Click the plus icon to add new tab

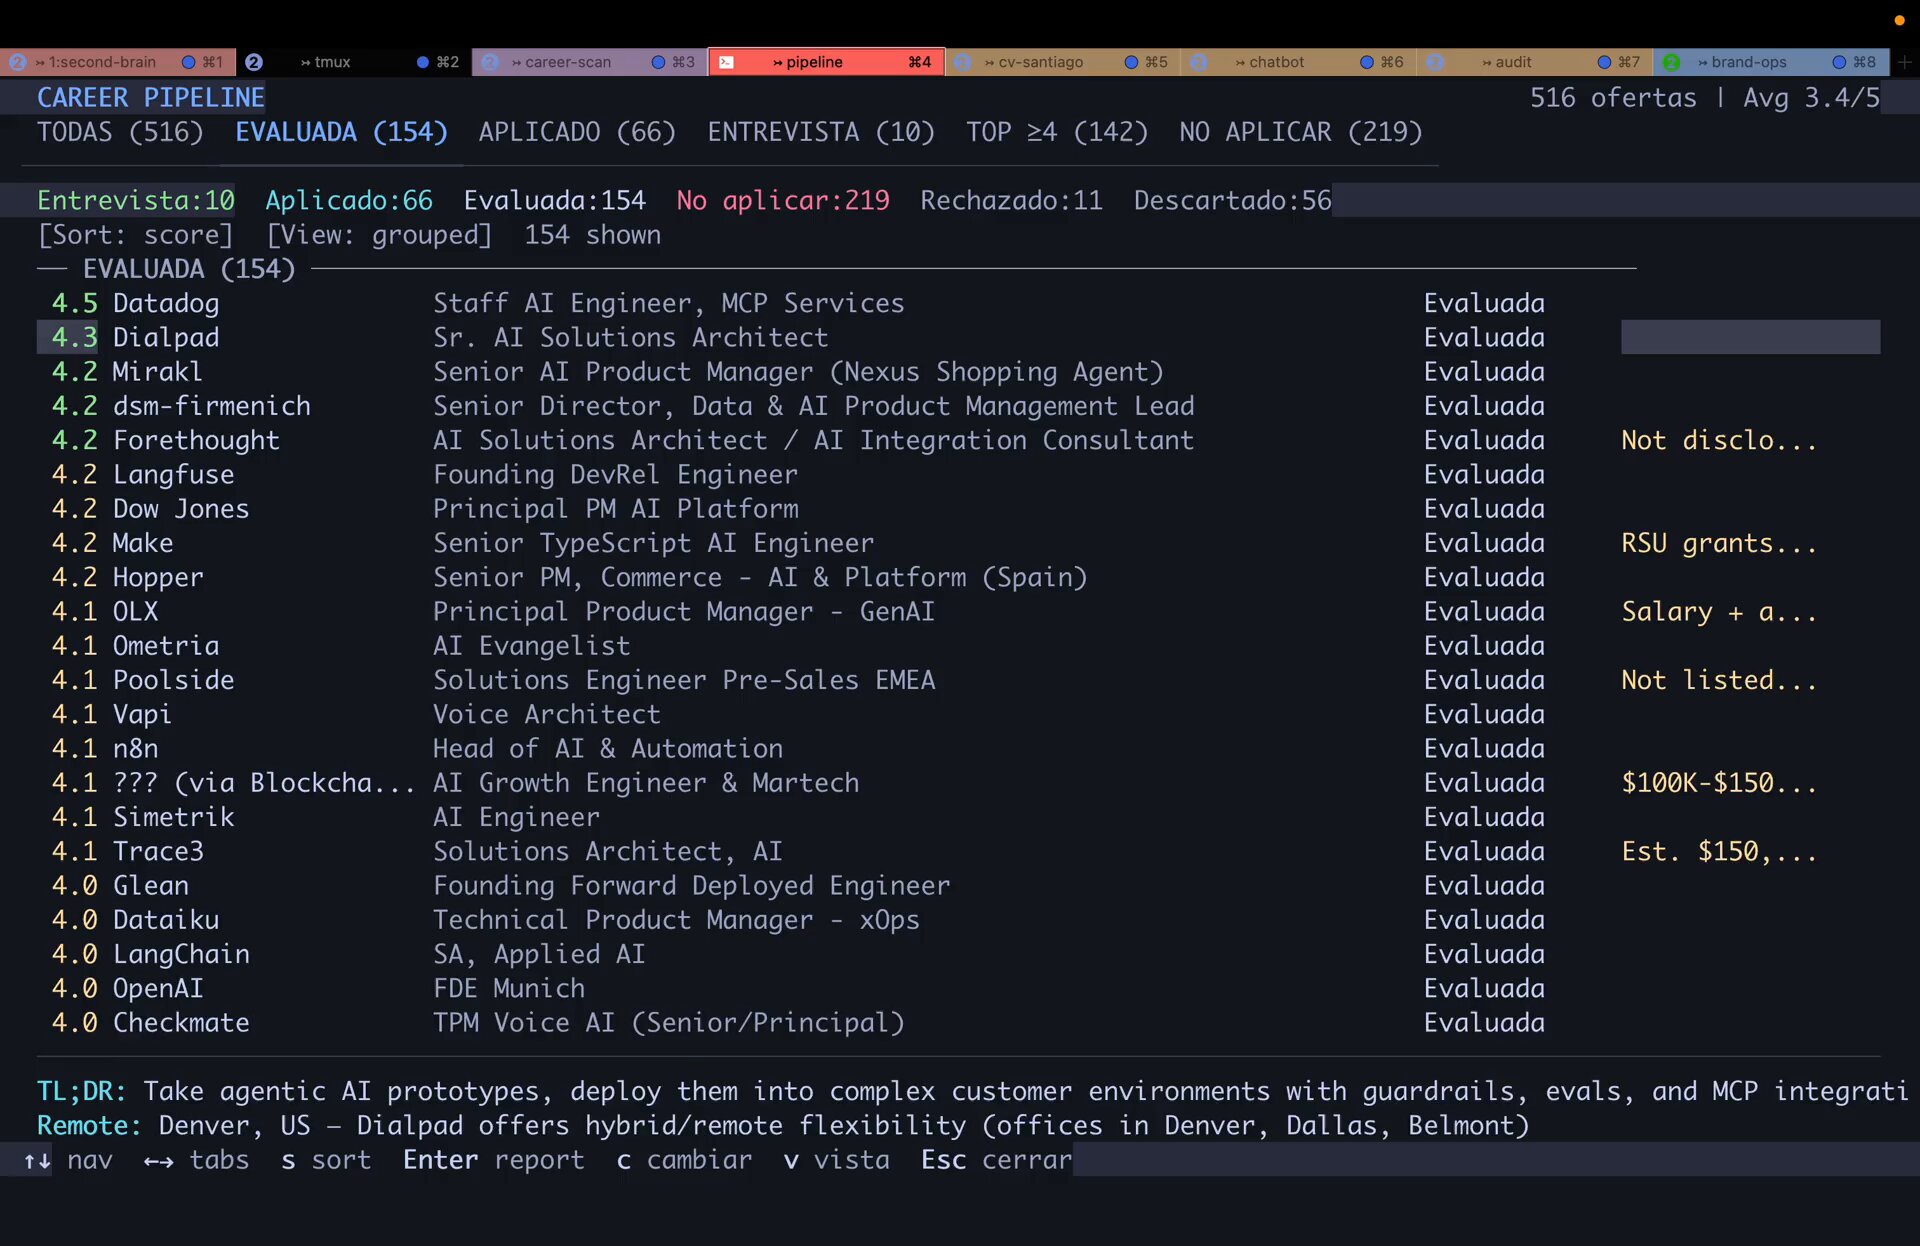1904,62
